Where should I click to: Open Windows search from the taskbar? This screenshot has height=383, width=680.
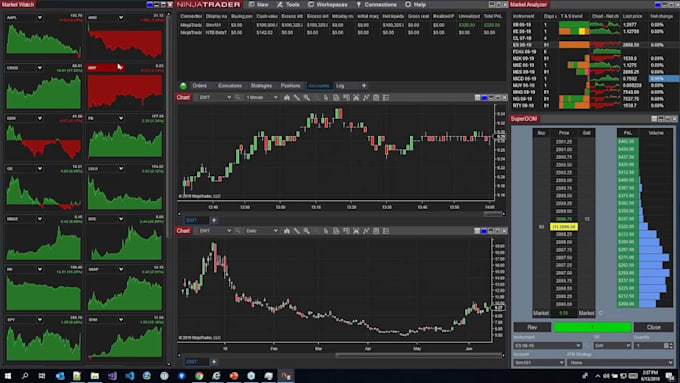click(x=25, y=376)
